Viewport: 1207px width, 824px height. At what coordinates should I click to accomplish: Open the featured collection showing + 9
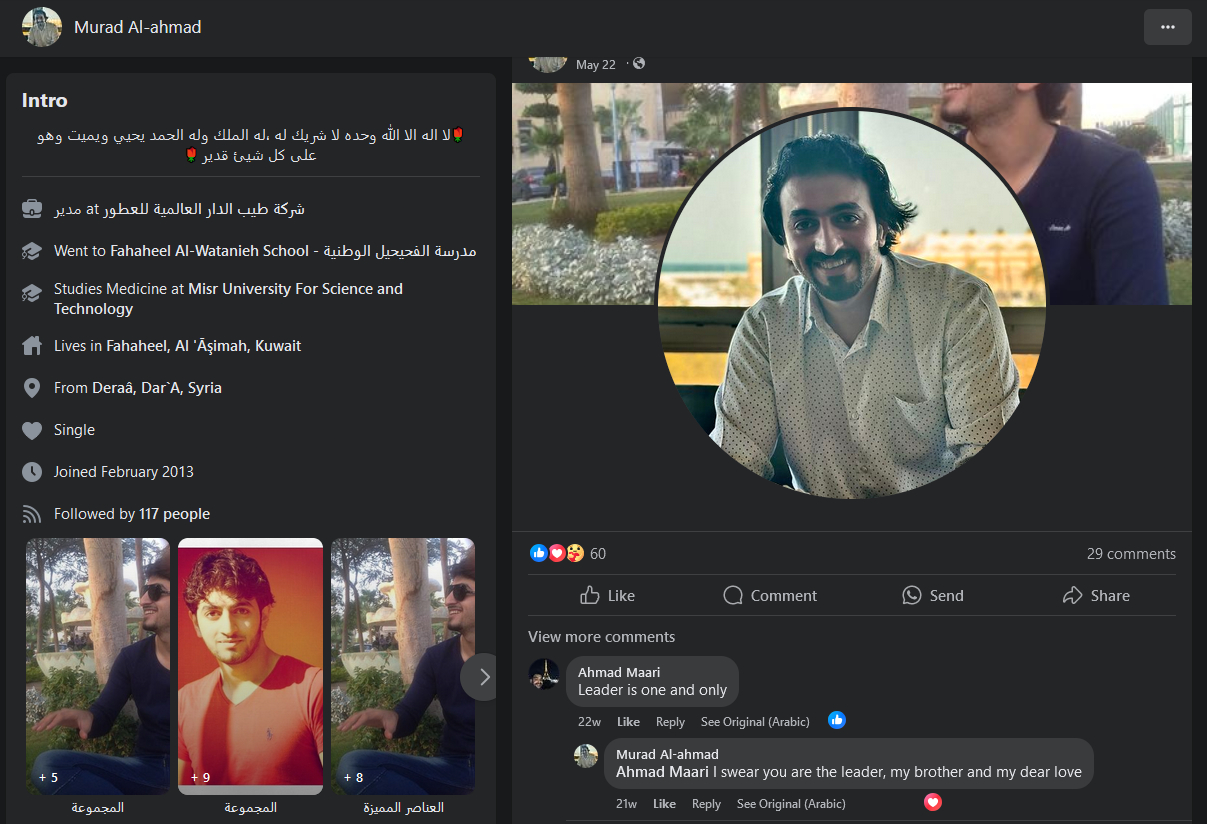click(251, 666)
